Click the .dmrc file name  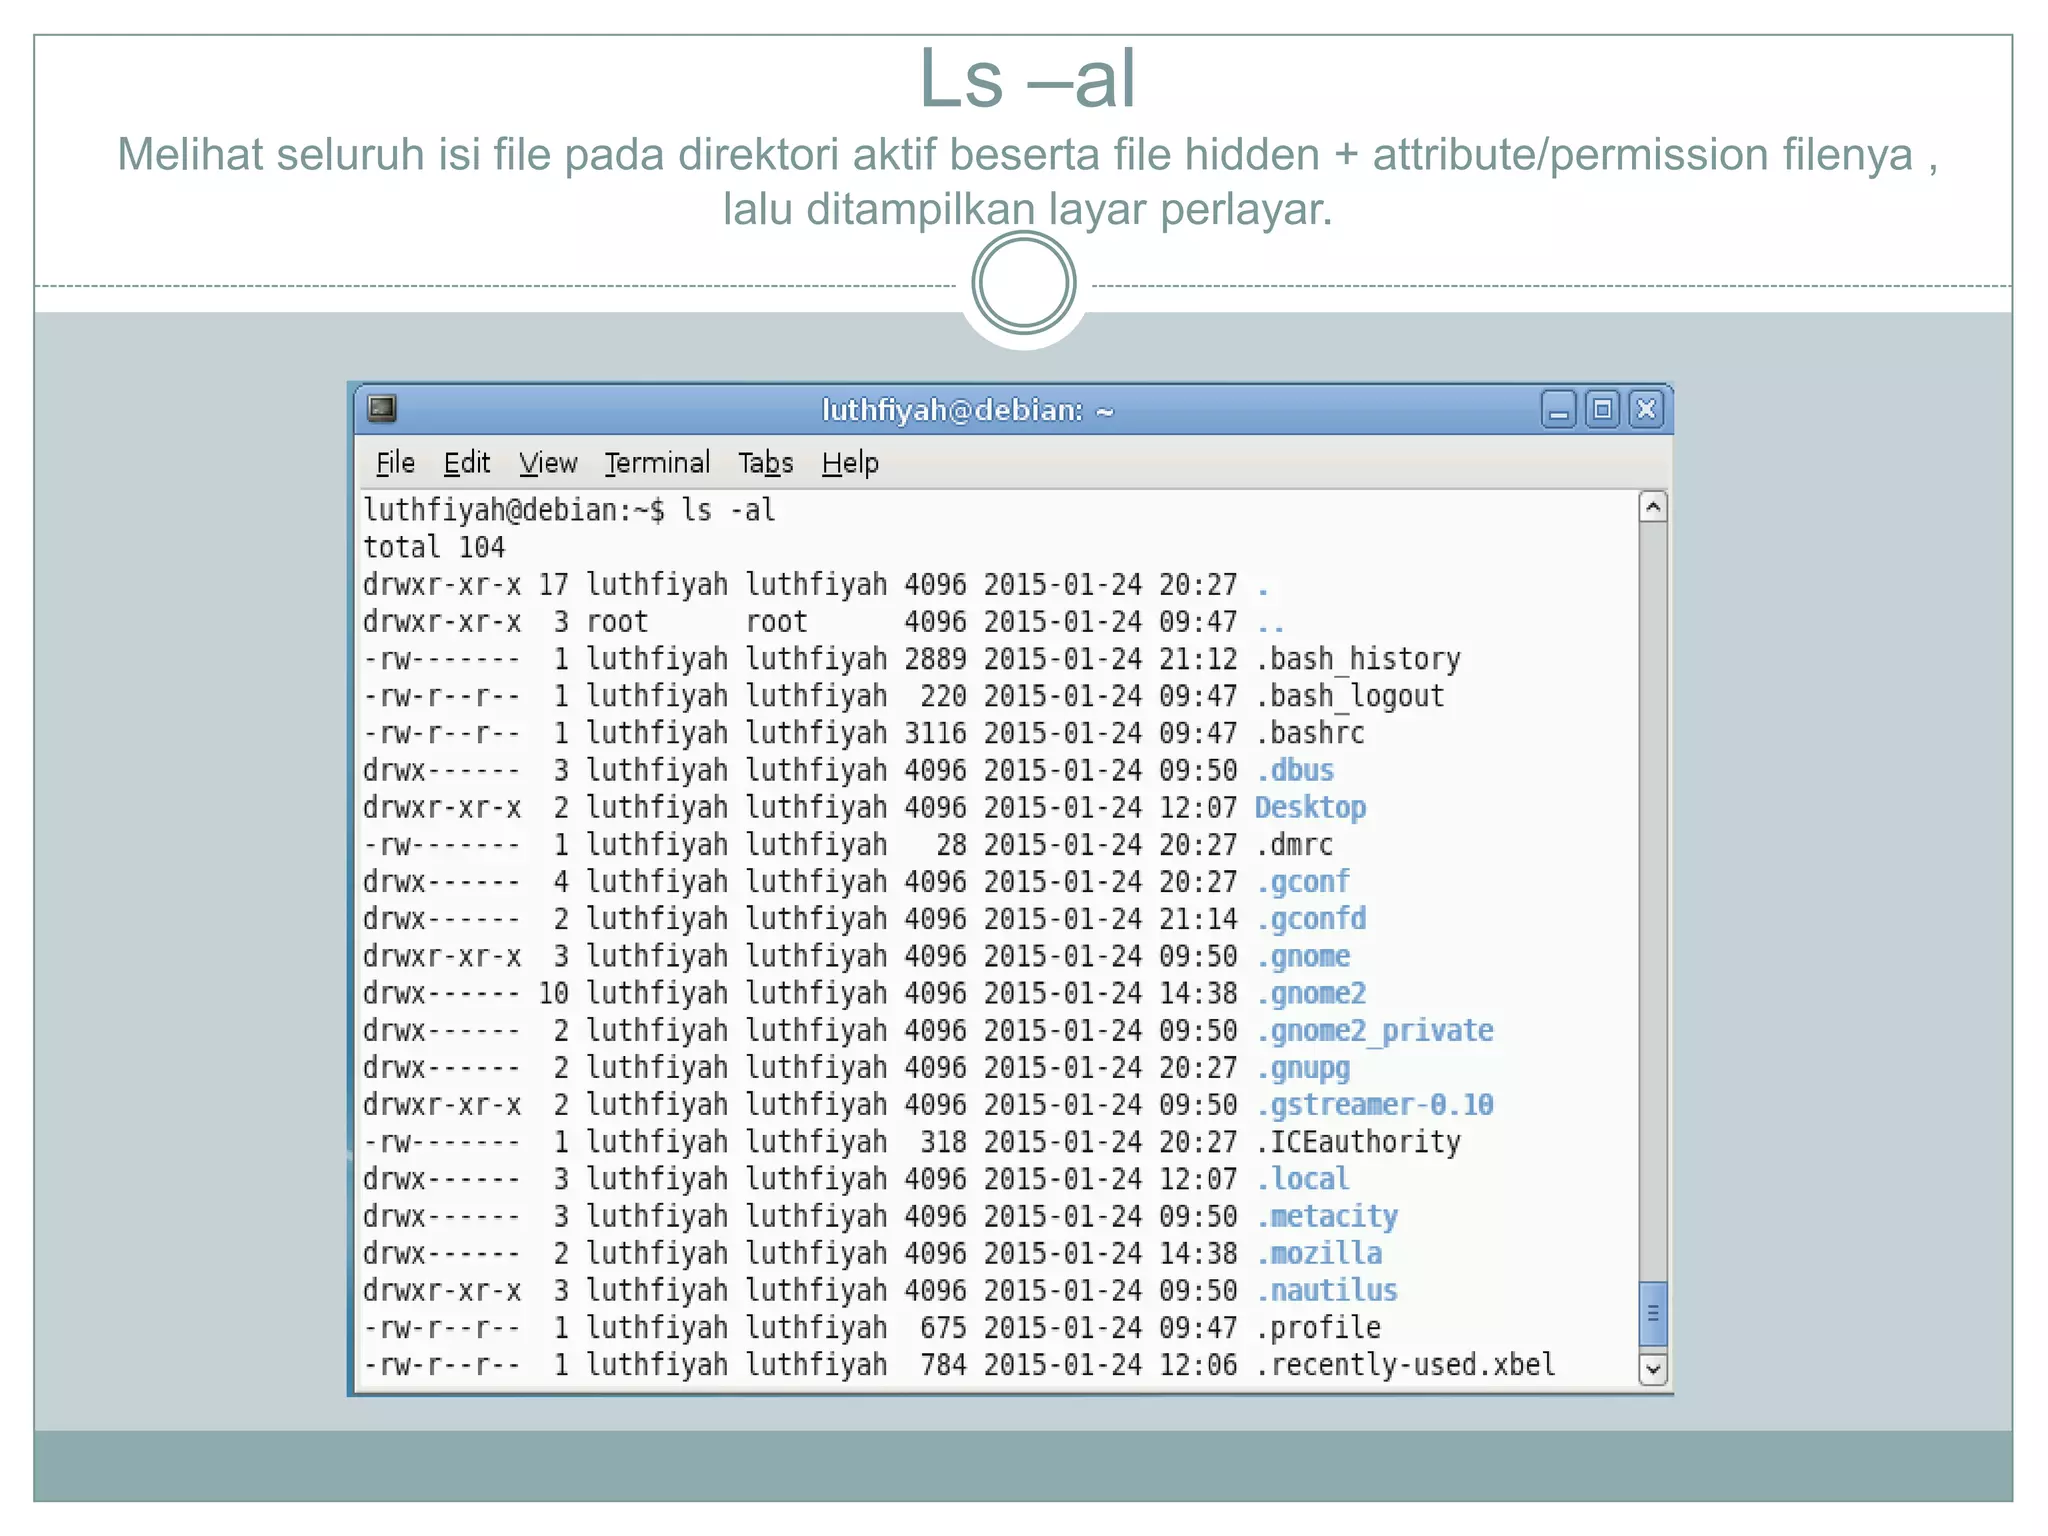click(1294, 845)
